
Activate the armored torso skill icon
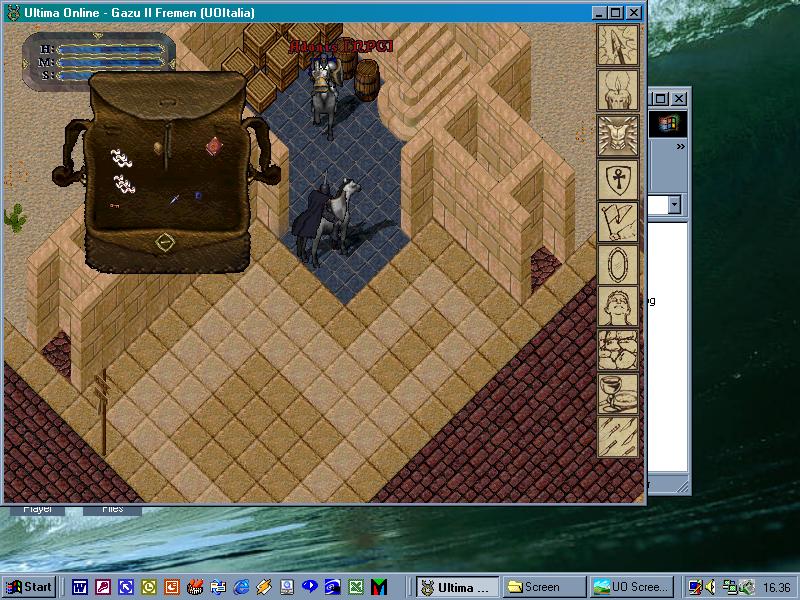618,135
